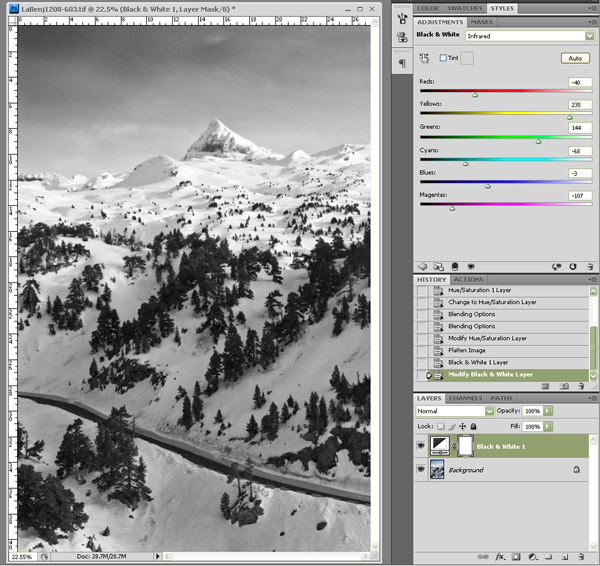Click the Cyans value input field
The width and height of the screenshot is (600, 566).
coord(580,151)
